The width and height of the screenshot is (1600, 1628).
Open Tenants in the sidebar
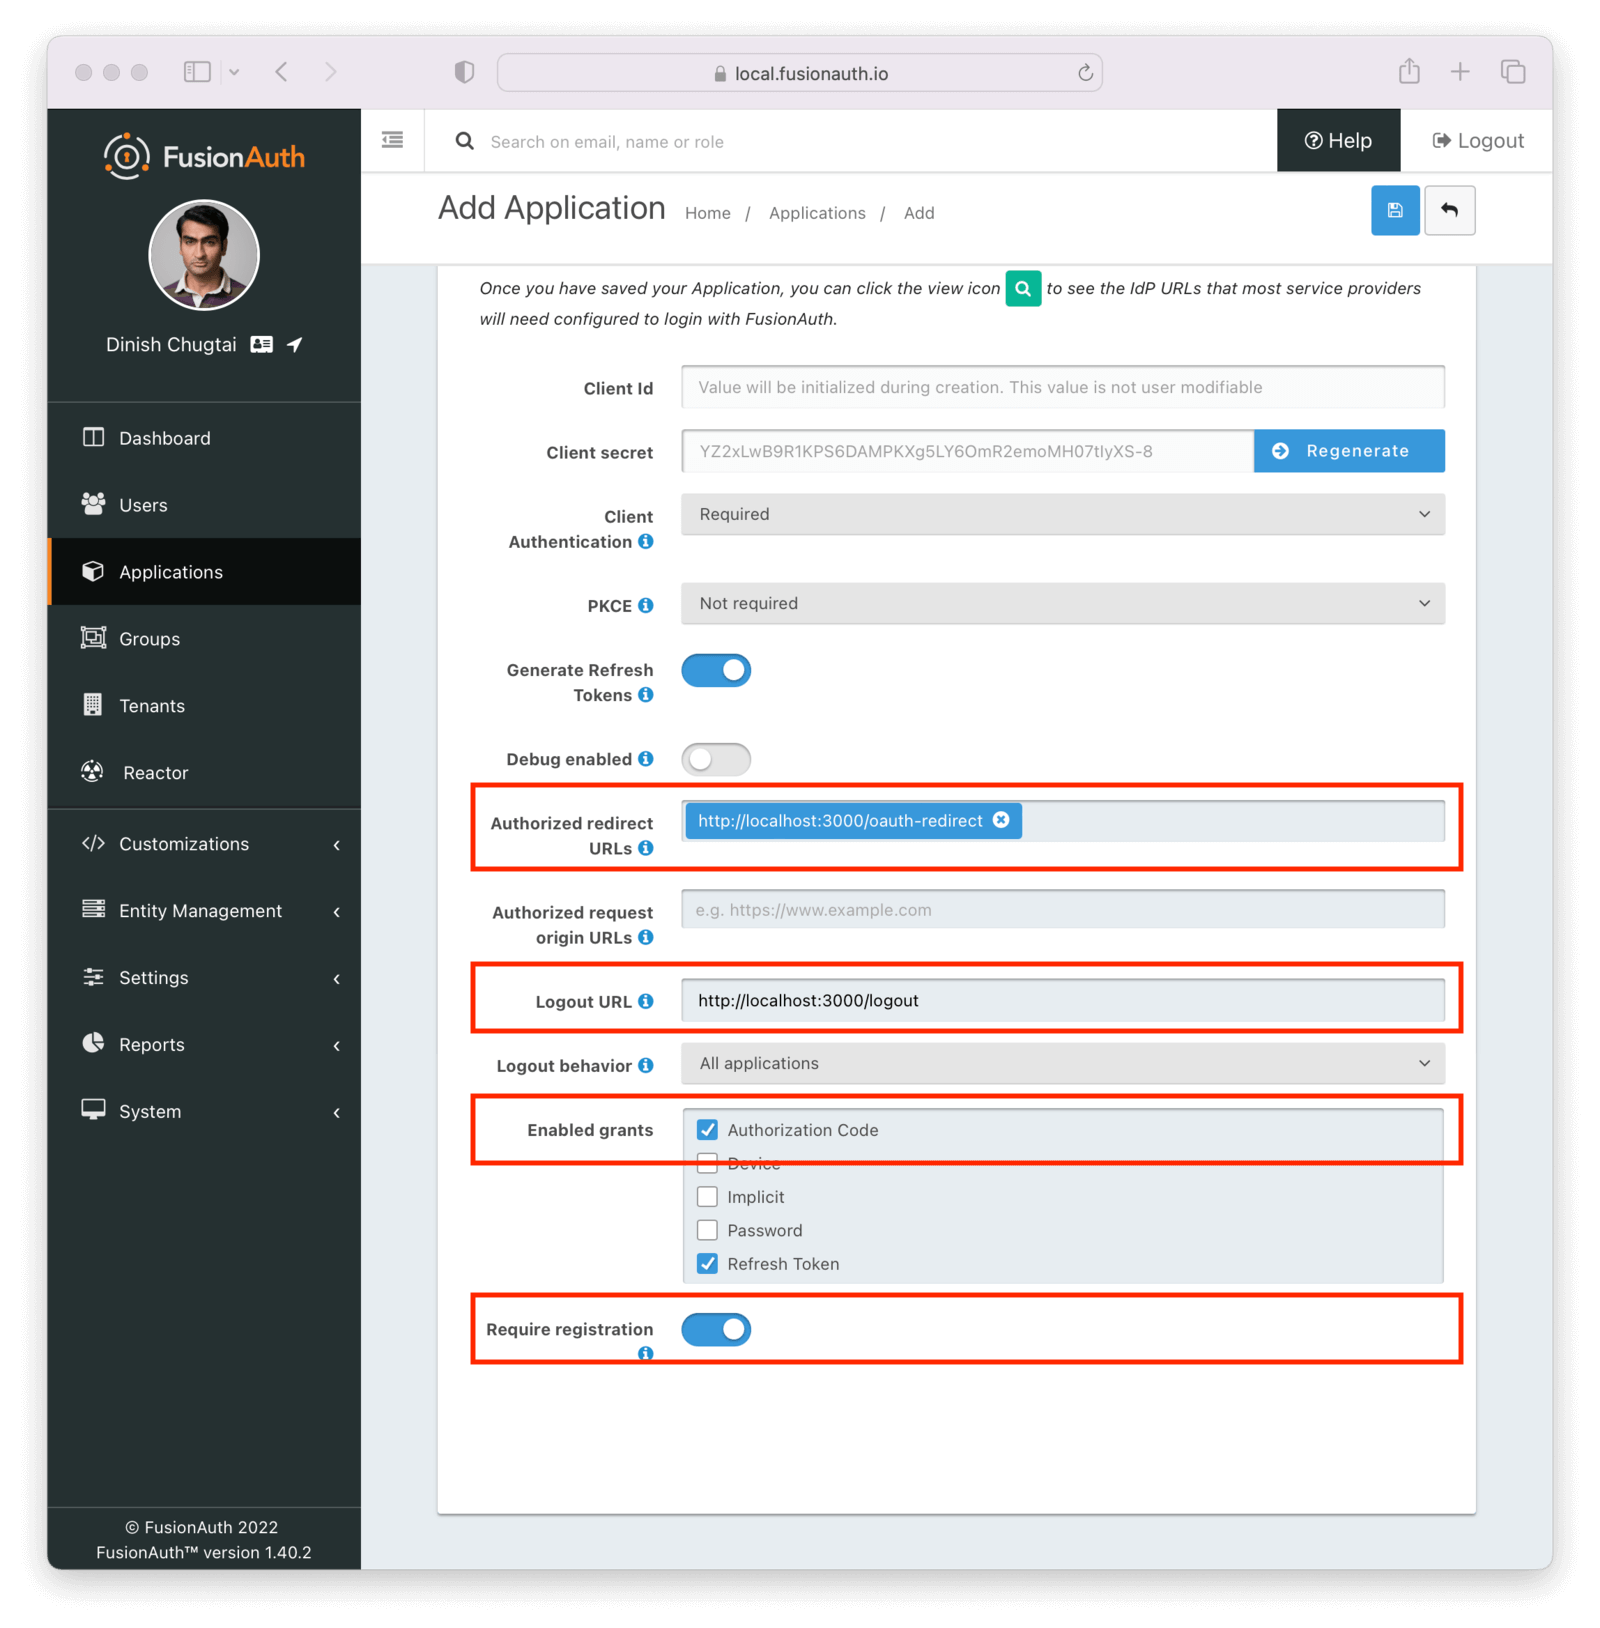point(204,706)
